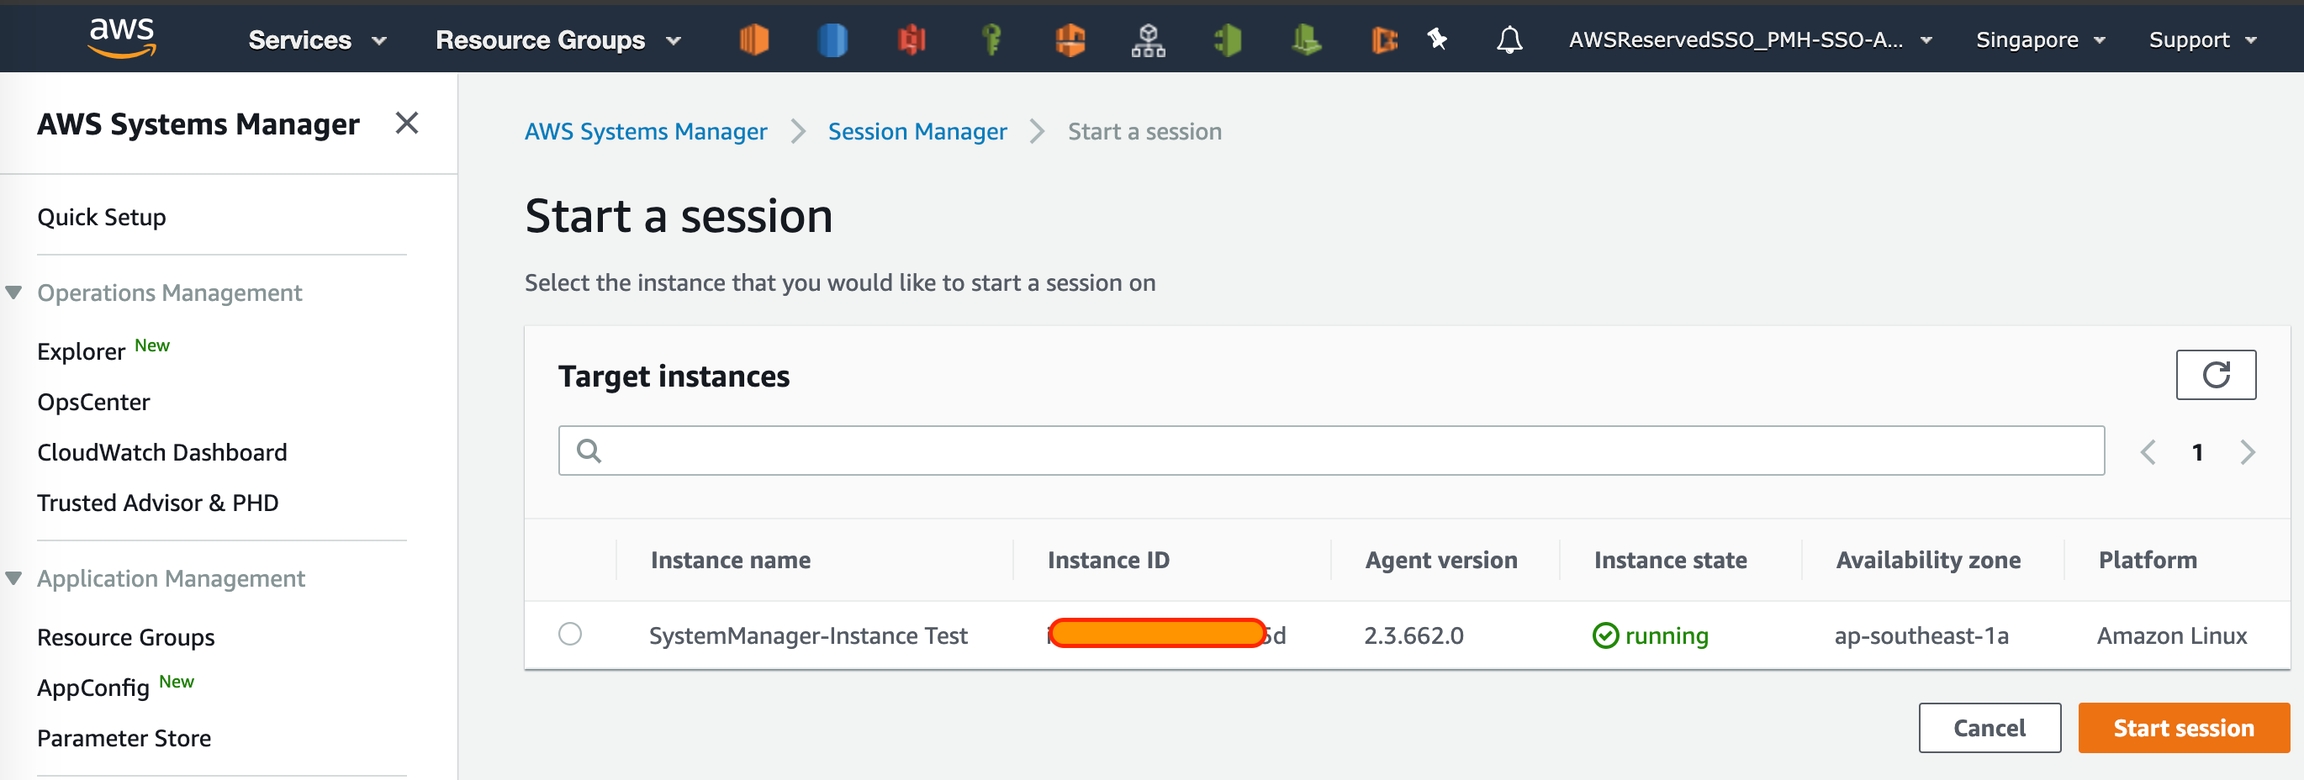
Task: Collapse the Application Management section
Action: click(x=14, y=578)
